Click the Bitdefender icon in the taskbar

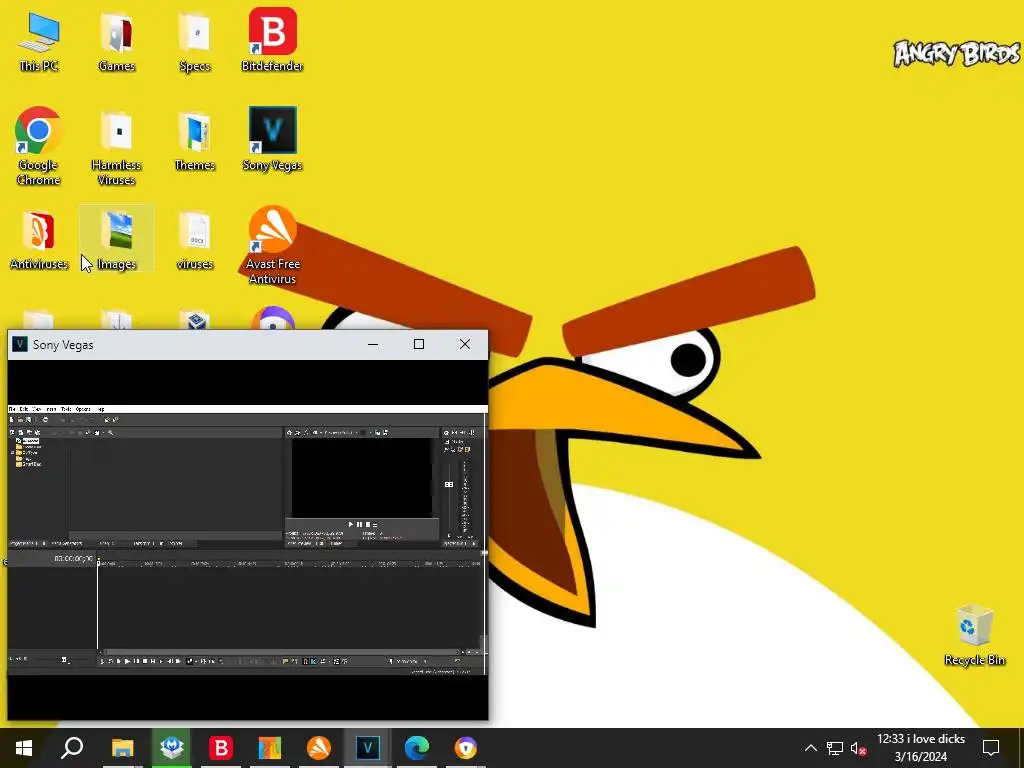221,748
